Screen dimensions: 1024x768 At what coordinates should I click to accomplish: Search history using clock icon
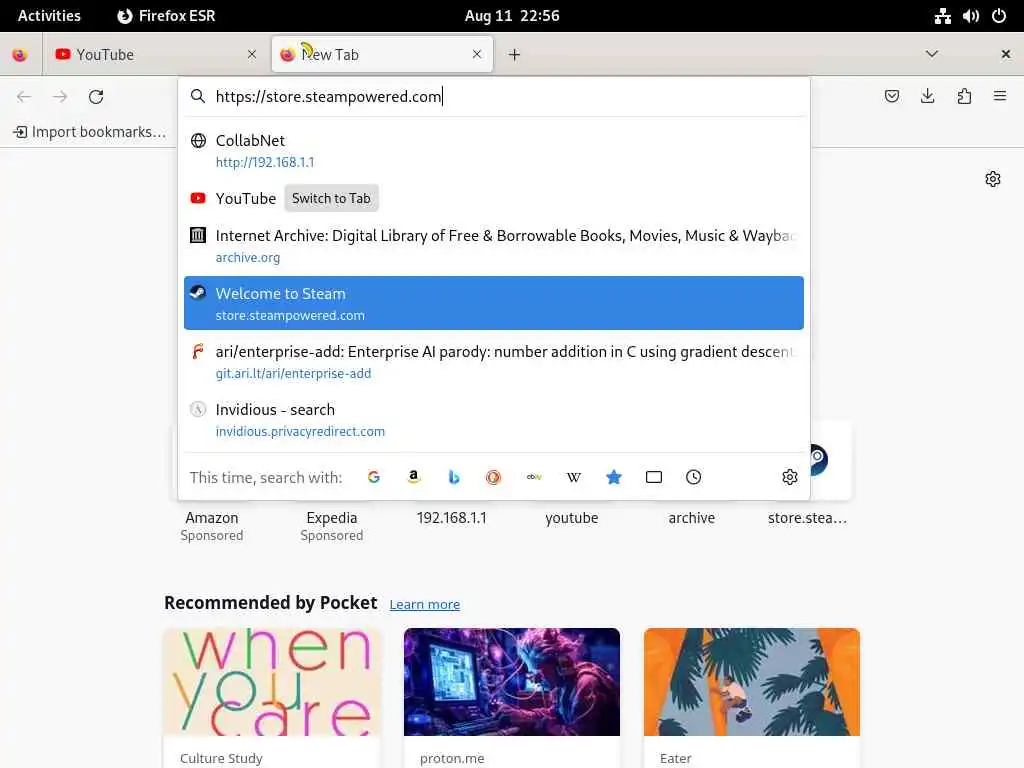click(694, 477)
